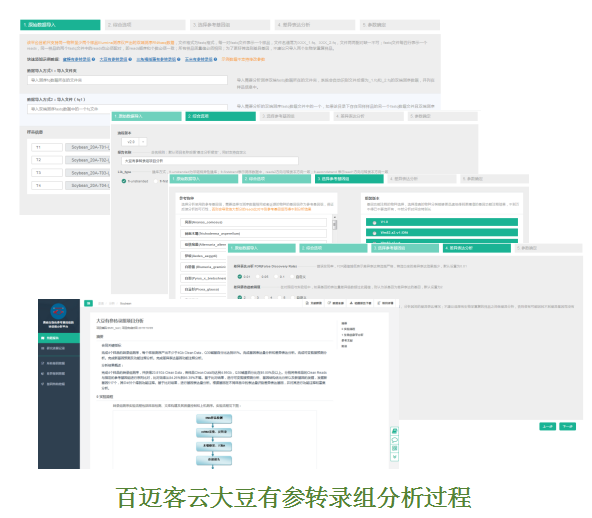Open the v2.0 pipeline version dropdown
The image size is (592, 518).
(134, 142)
